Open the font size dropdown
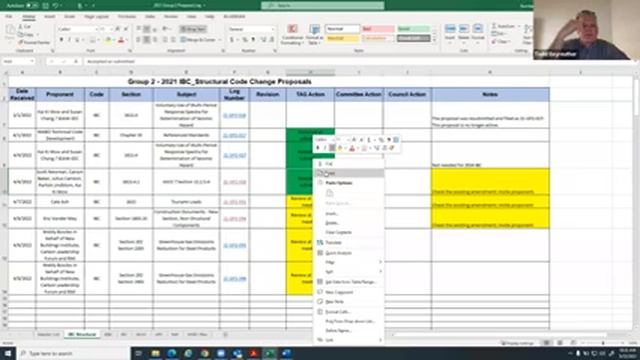The height and width of the screenshot is (360, 640). click(x=111, y=29)
